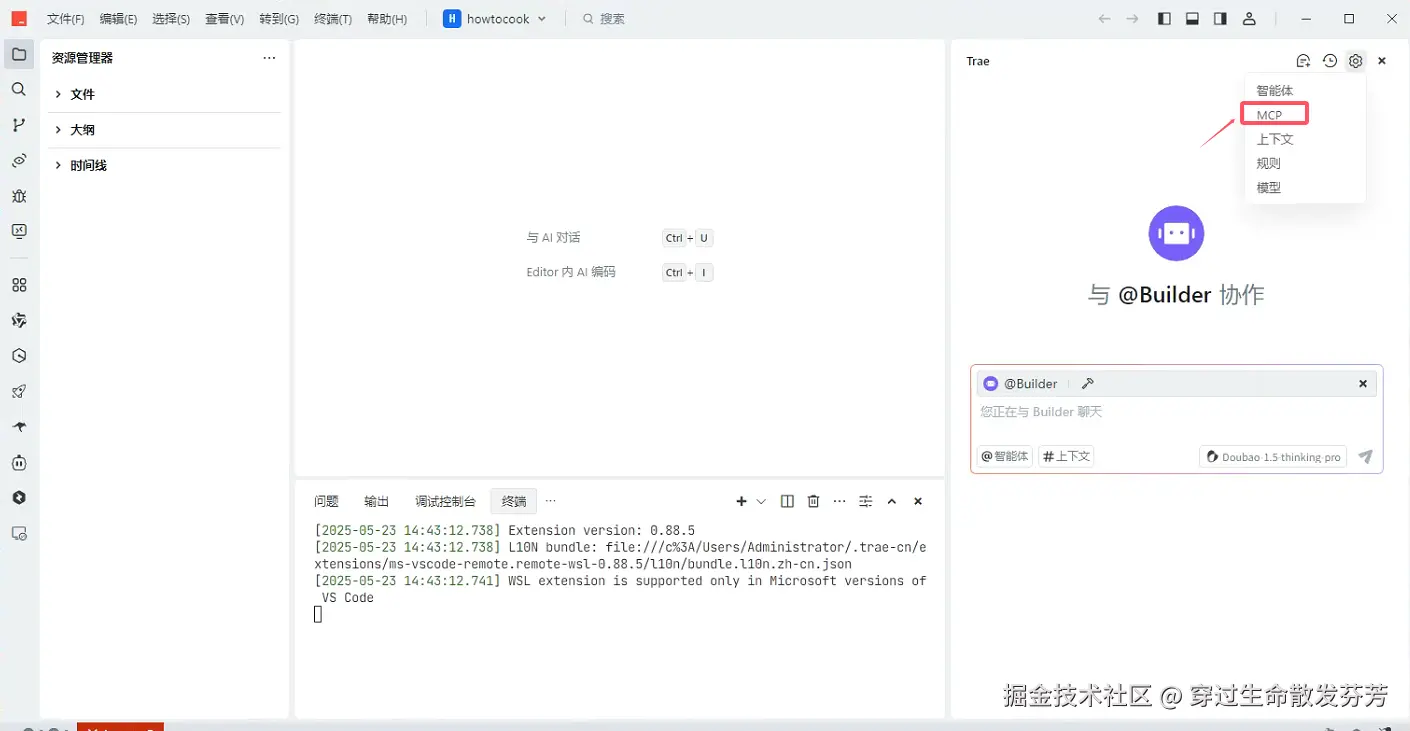Open terminal panel more actions ellipsis
The width and height of the screenshot is (1410, 731).
tap(839, 501)
